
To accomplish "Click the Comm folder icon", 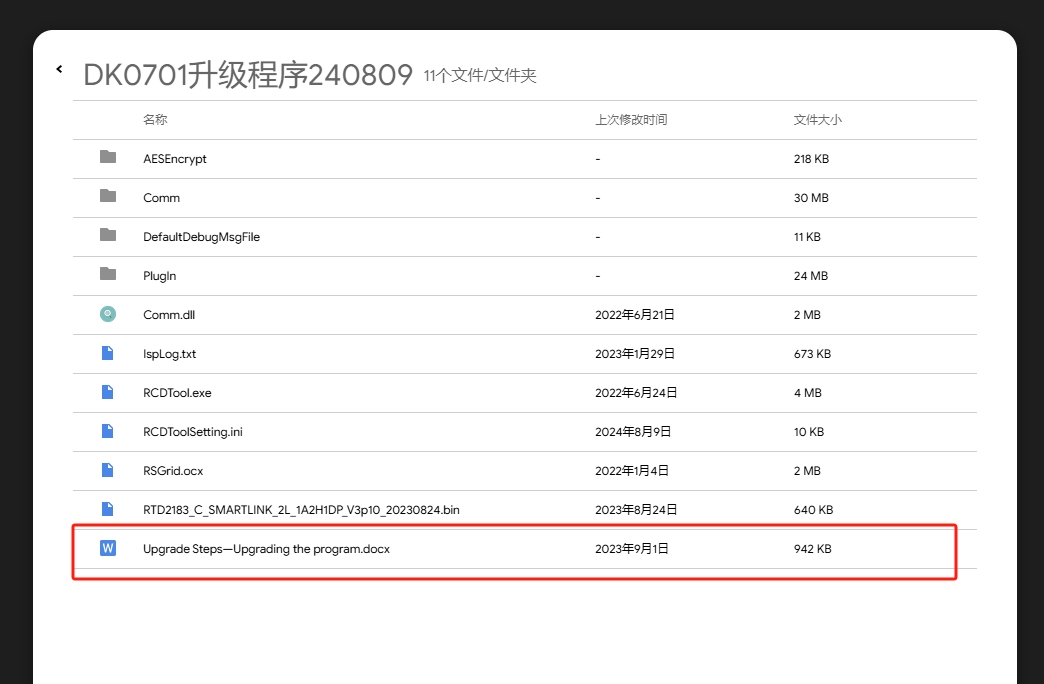I will point(108,196).
